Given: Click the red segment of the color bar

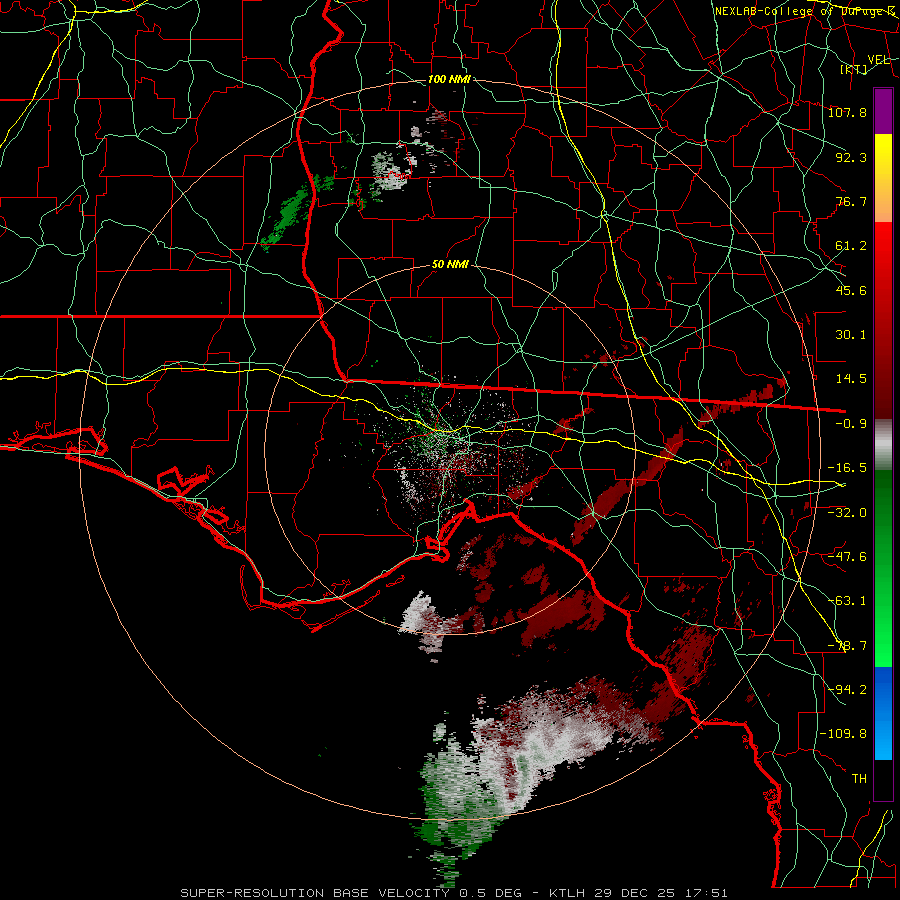Looking at the screenshot, I should coord(883,321).
